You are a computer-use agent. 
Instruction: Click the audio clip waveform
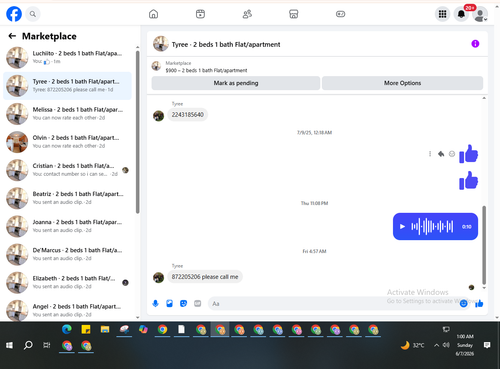click(432, 227)
